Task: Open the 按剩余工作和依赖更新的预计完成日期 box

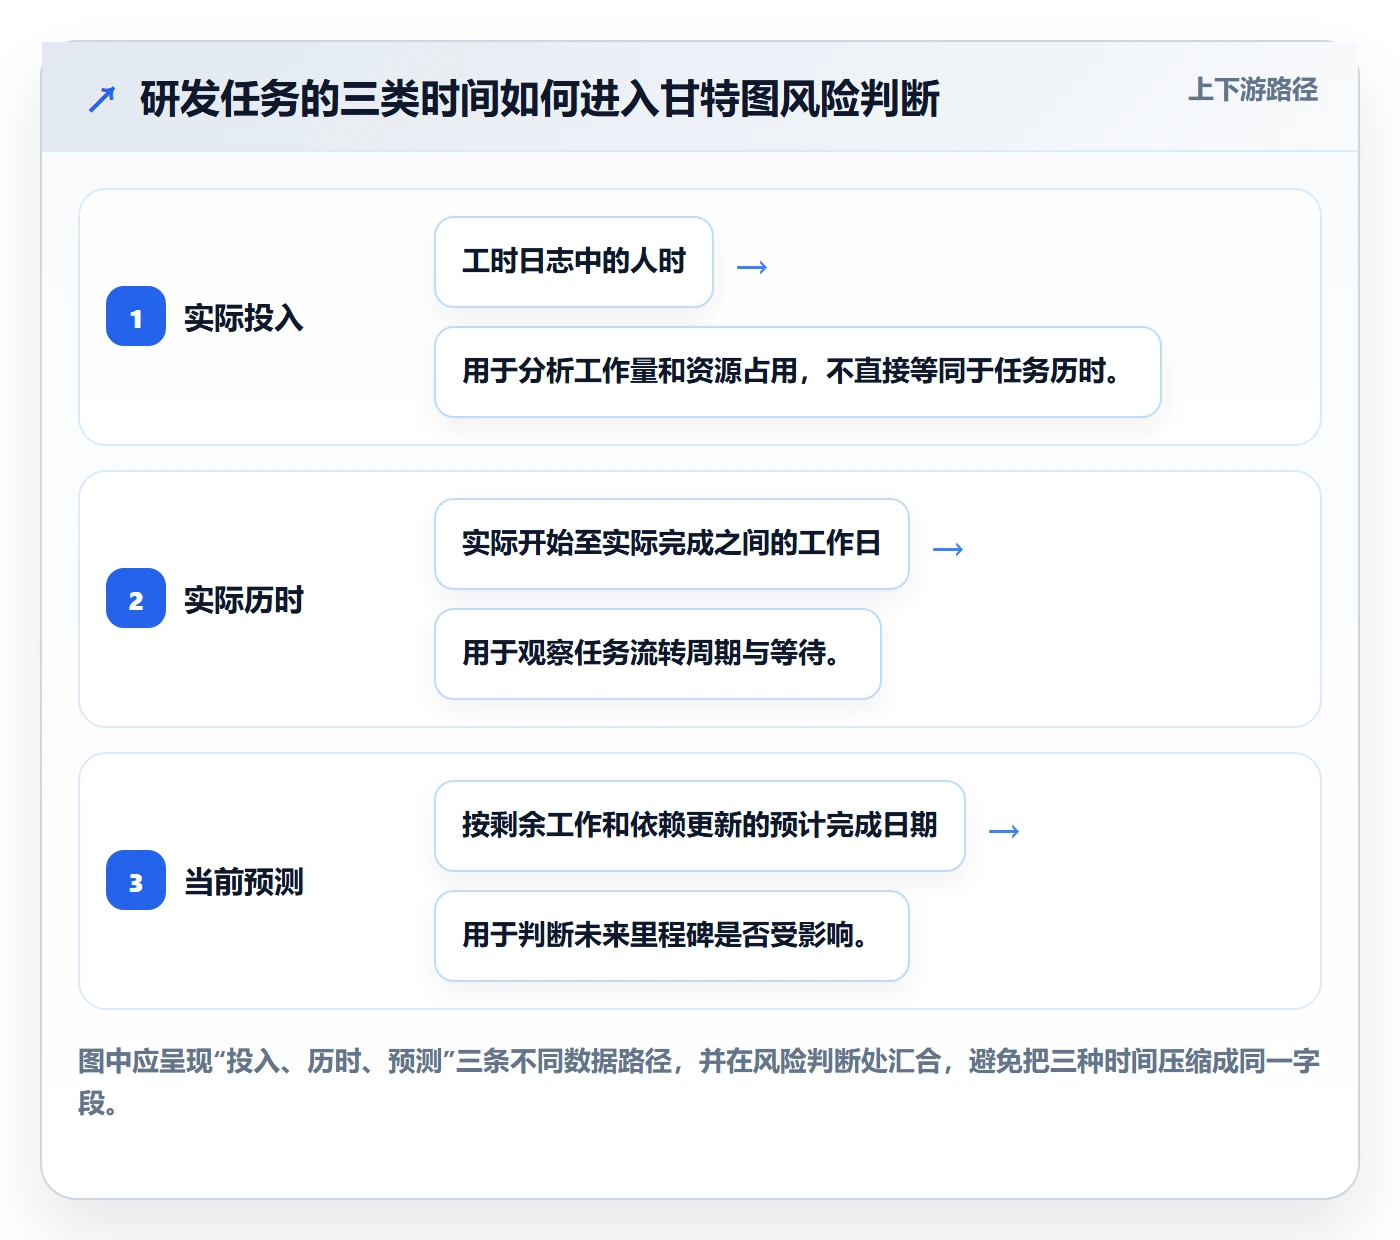Action: 700,826
